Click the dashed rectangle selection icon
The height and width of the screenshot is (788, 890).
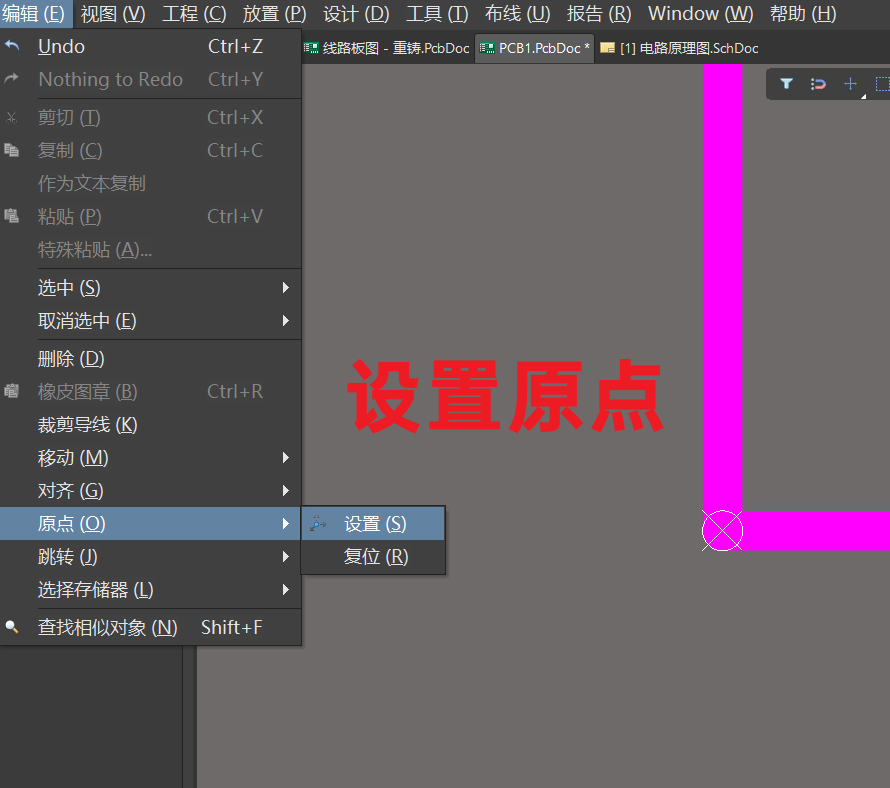pyautogui.click(x=881, y=84)
